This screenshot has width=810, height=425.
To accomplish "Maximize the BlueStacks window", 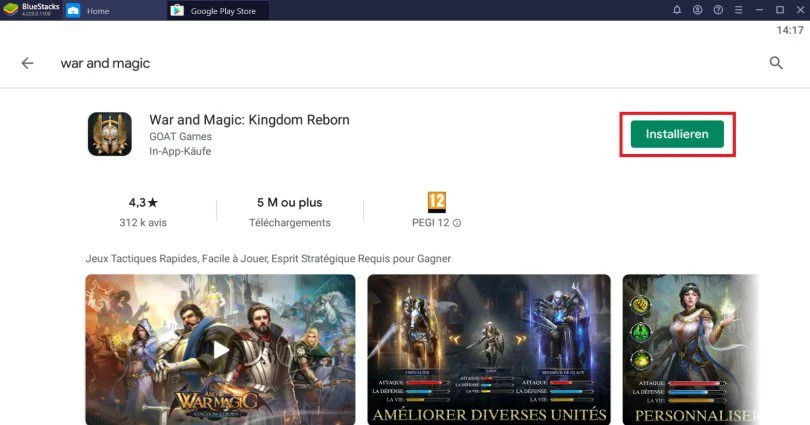I will [x=780, y=10].
